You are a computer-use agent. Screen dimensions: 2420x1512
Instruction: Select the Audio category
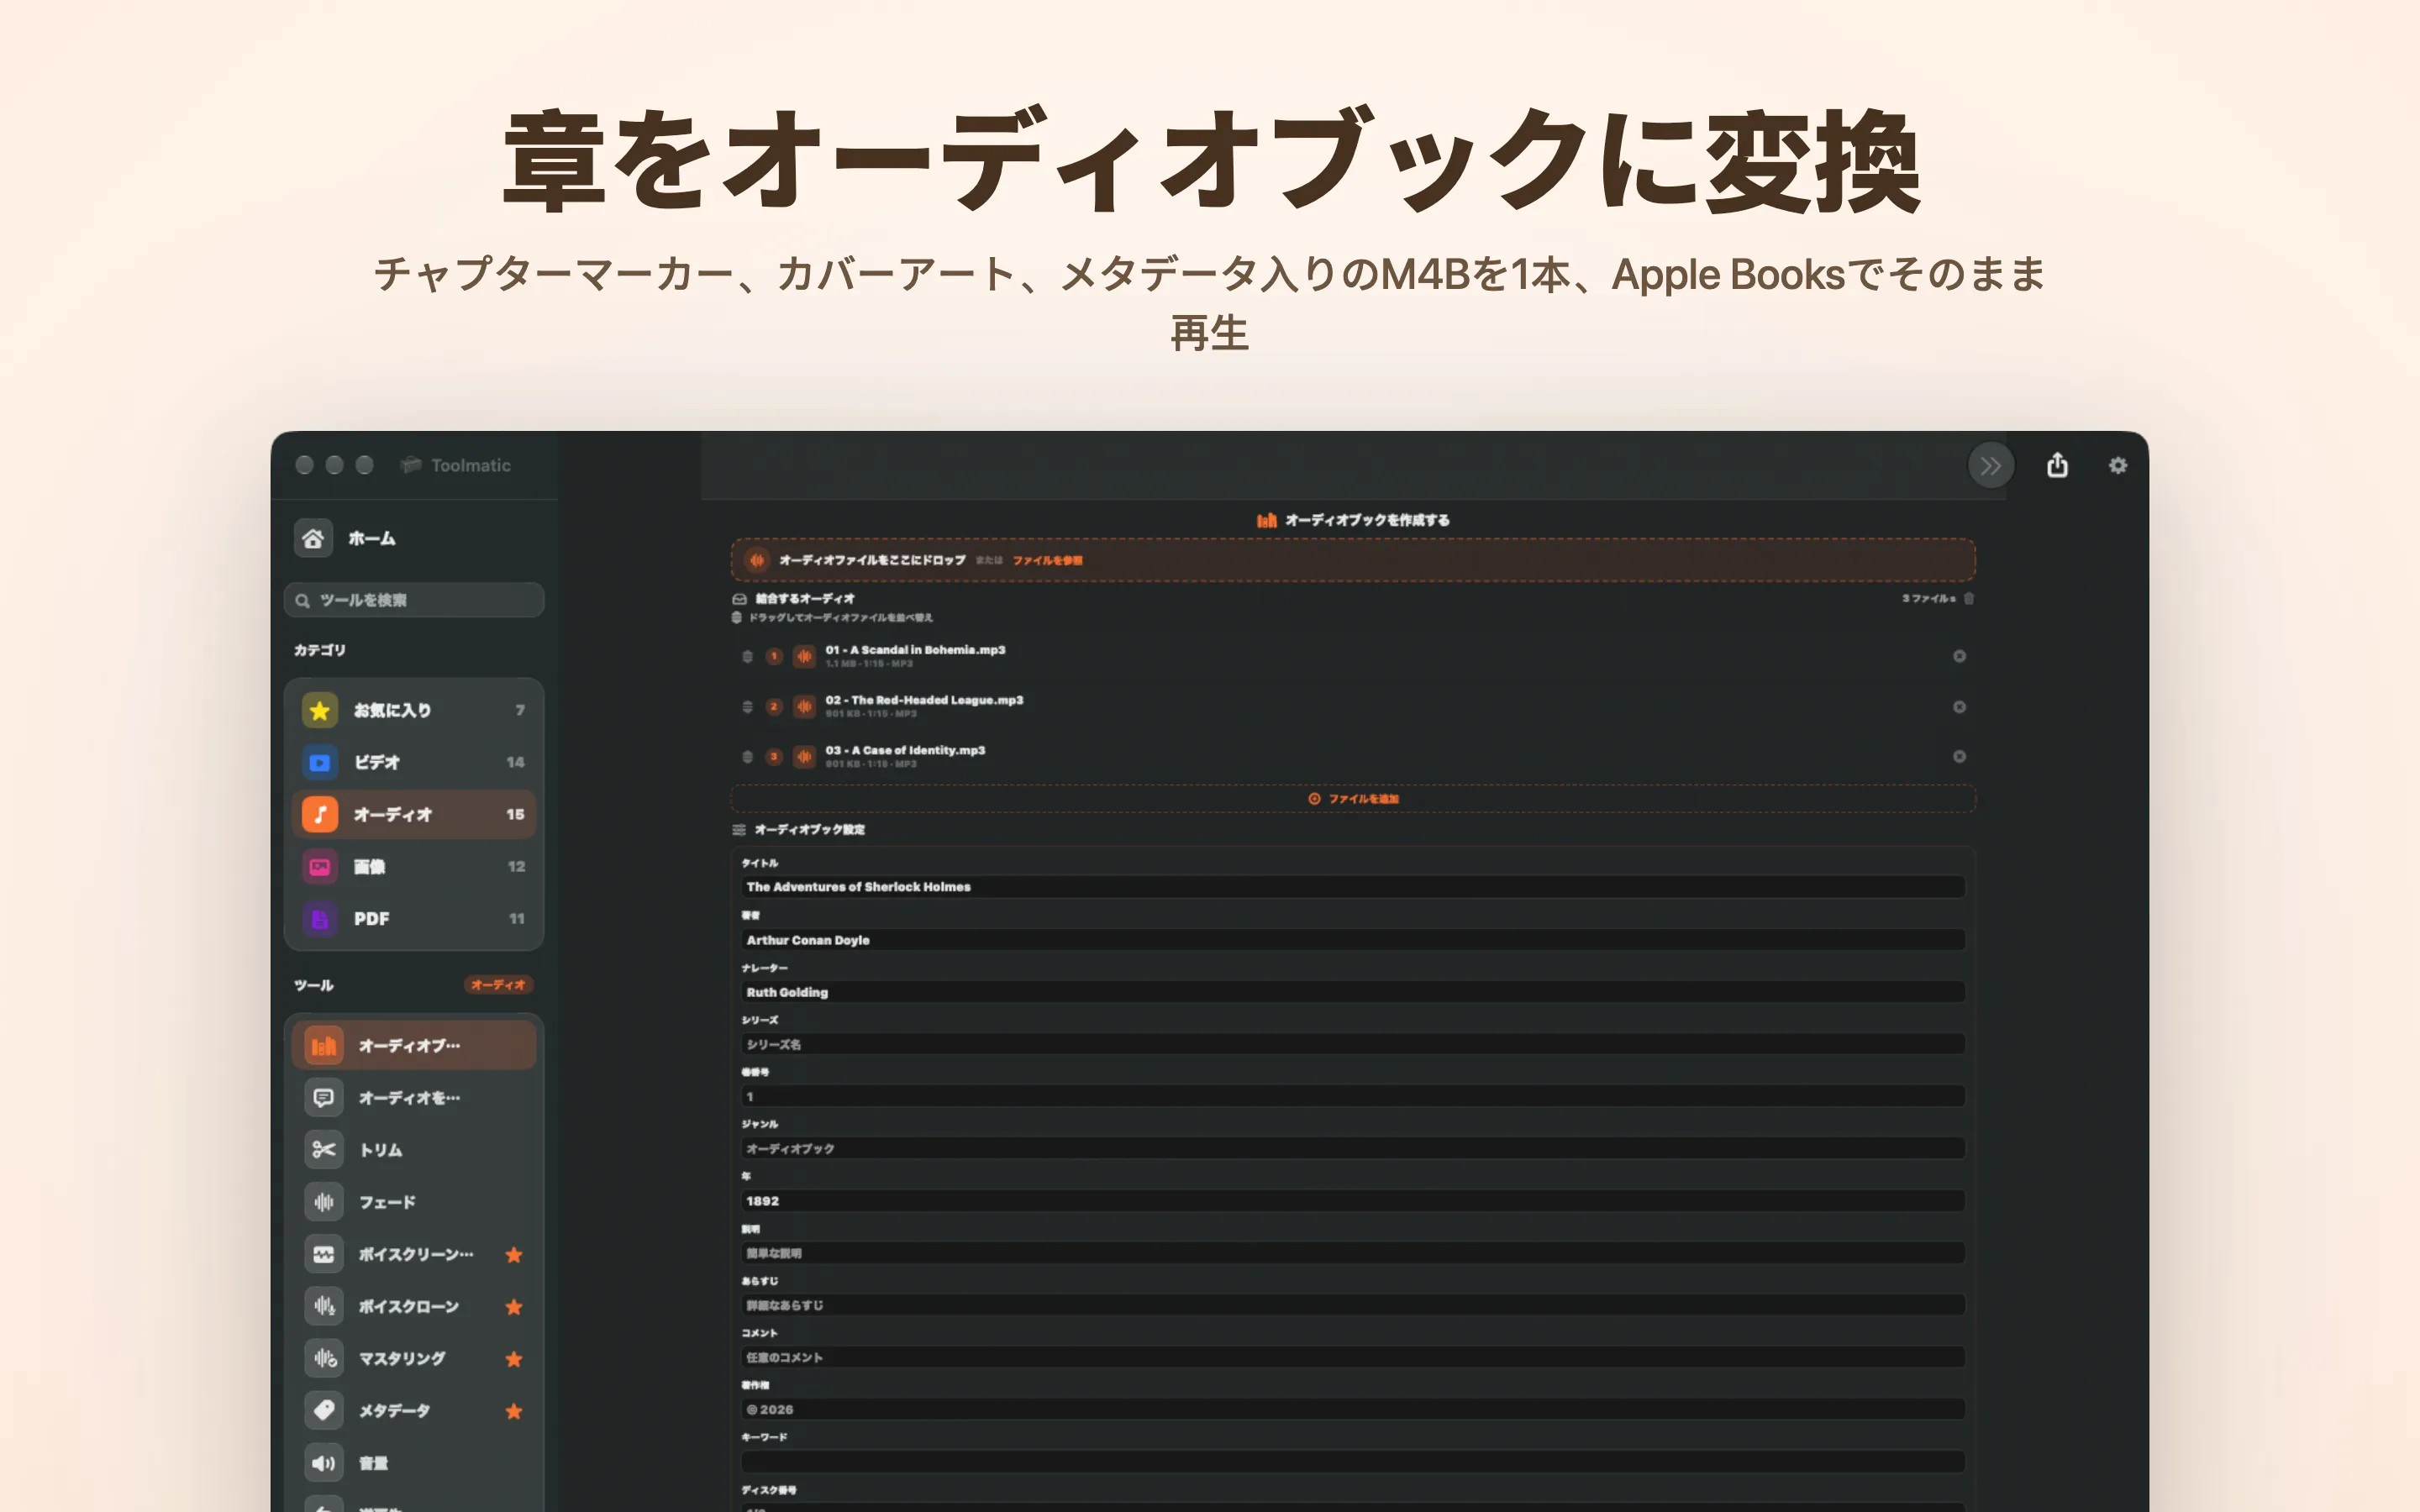click(x=414, y=814)
